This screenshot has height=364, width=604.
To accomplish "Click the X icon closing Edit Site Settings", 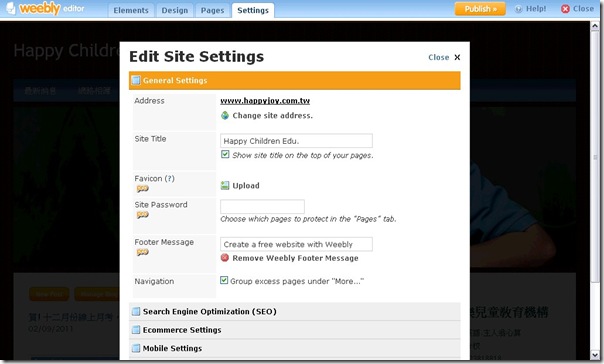I will (457, 57).
